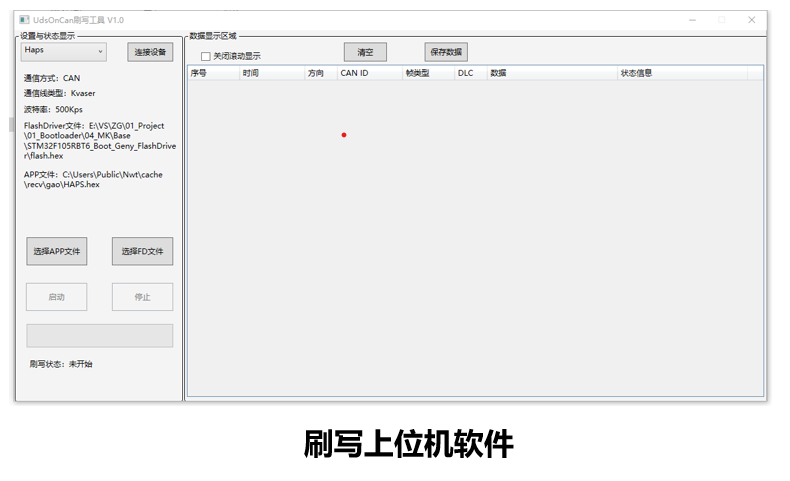Click the 刷写状态: 未开始 status text
Image resolution: width=790 pixels, height=481 pixels.
click(61, 364)
